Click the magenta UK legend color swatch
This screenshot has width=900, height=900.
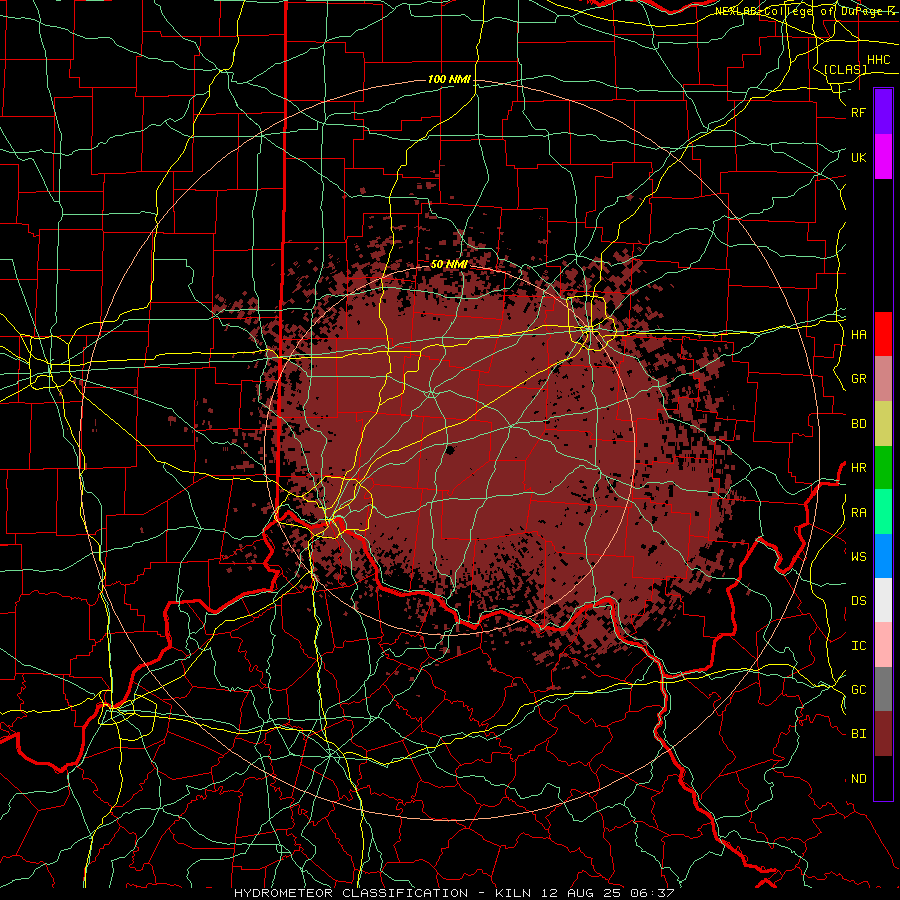(883, 157)
